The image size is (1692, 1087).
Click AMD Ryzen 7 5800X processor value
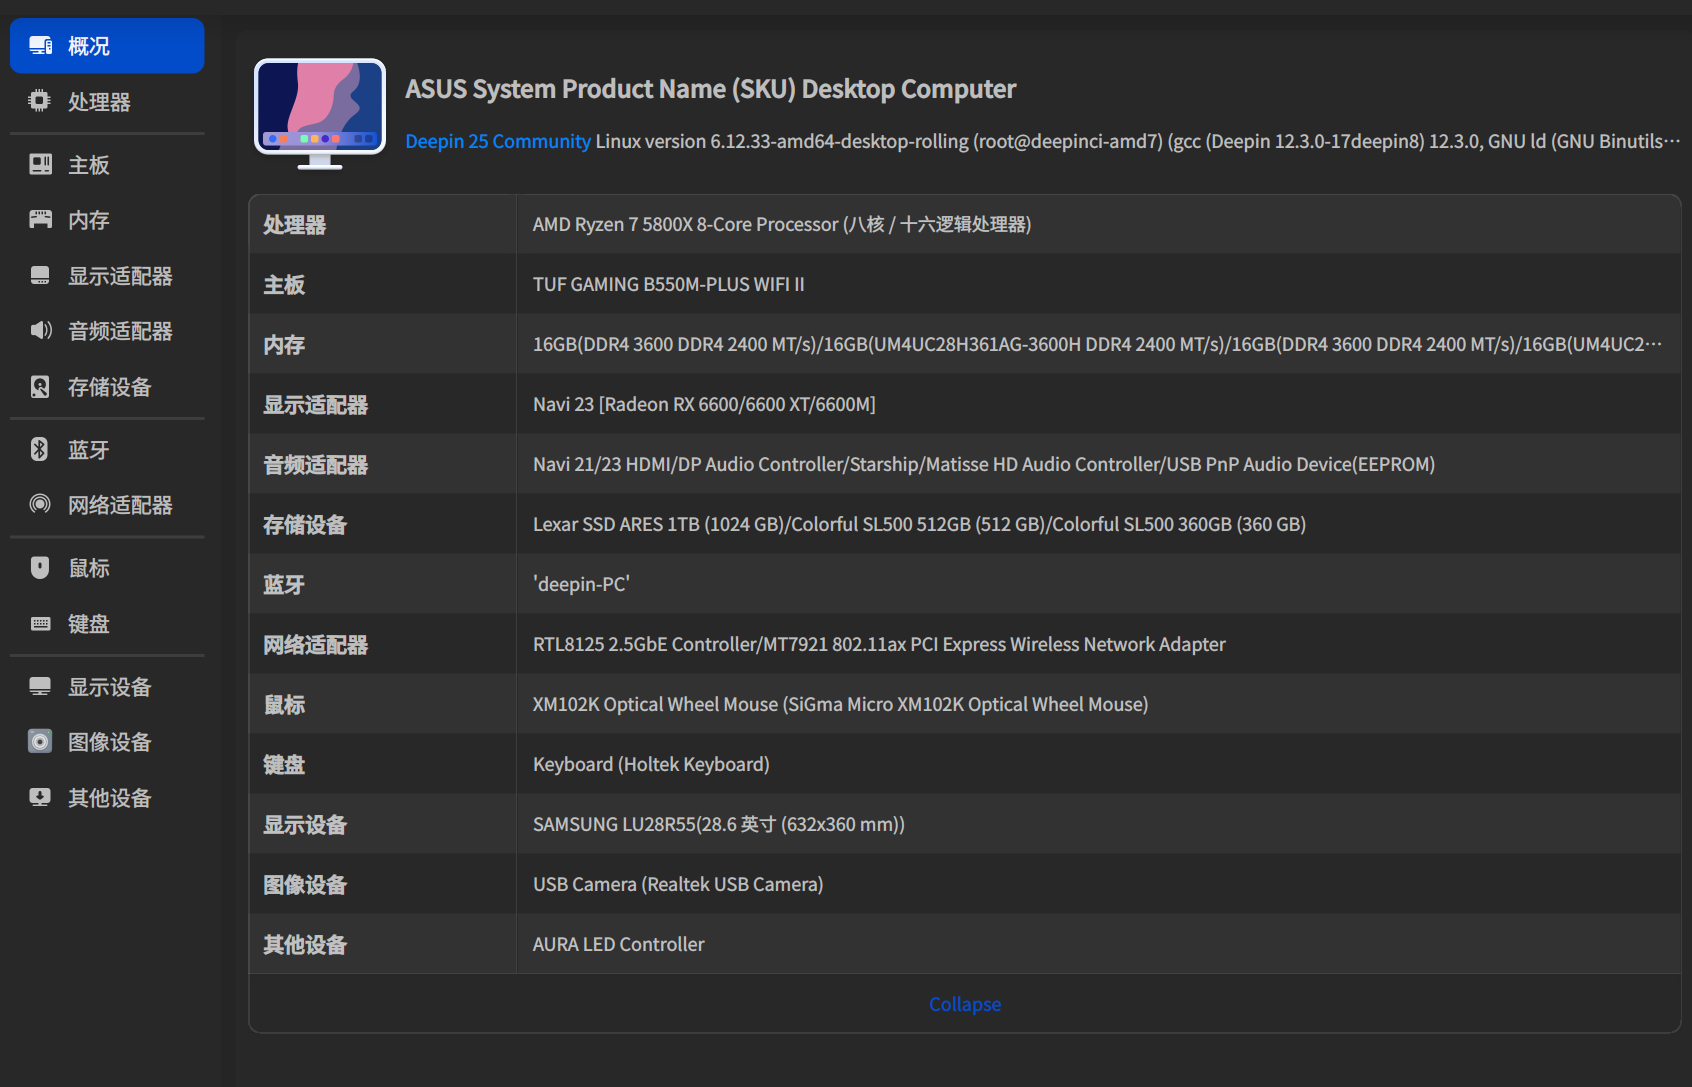(782, 224)
